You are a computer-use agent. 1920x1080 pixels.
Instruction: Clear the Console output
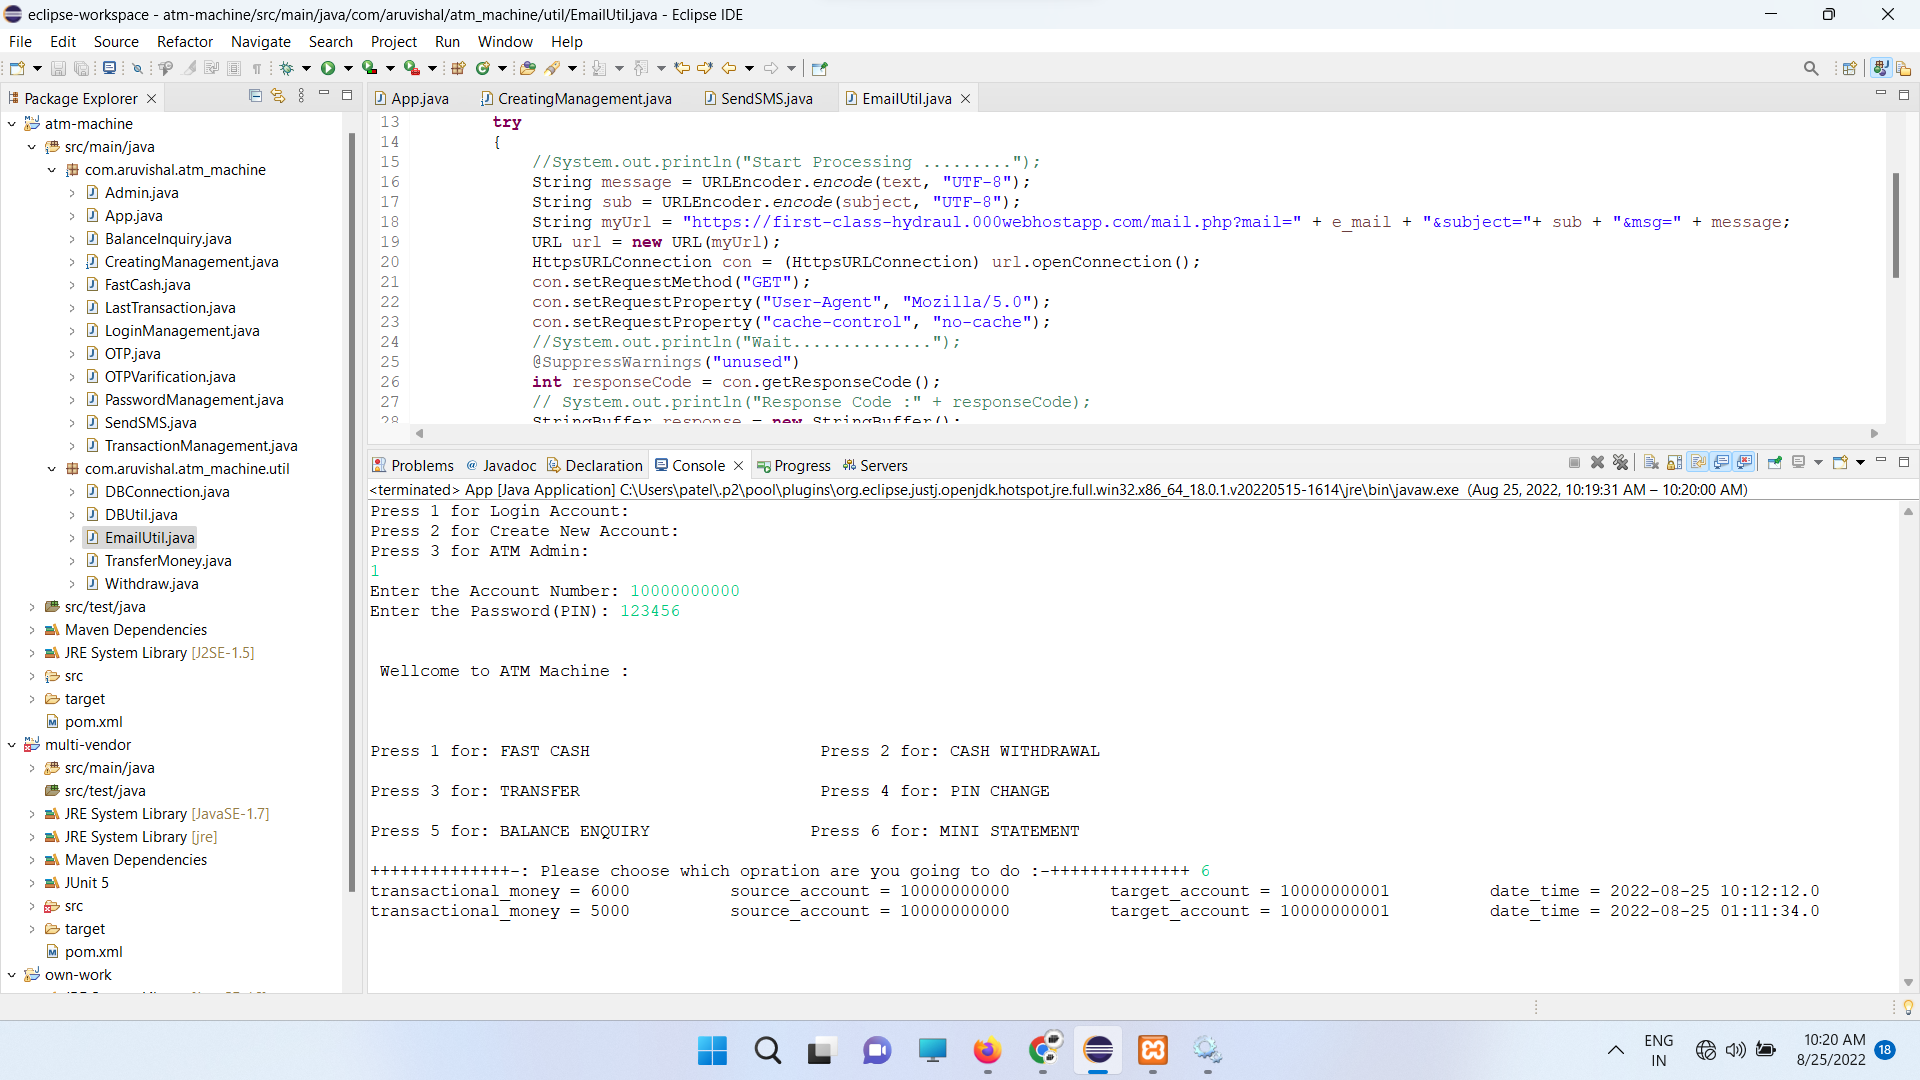click(x=1651, y=463)
